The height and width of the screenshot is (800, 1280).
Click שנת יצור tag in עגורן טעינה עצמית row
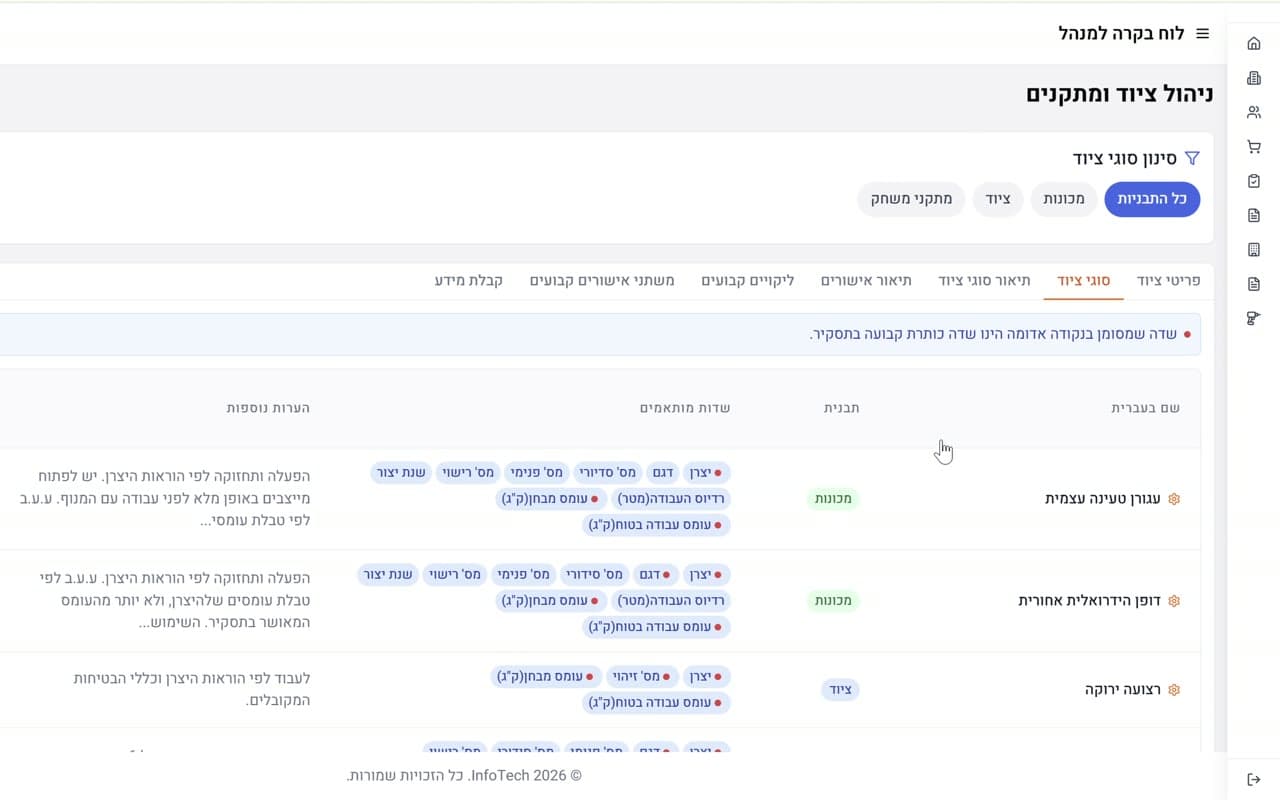pos(400,472)
